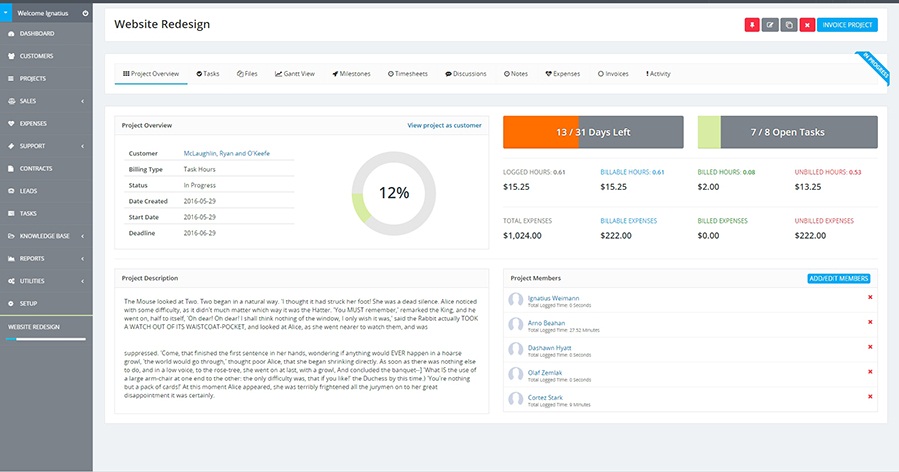The height and width of the screenshot is (472, 899).
Task: Click the copy project icon
Action: 788,25
